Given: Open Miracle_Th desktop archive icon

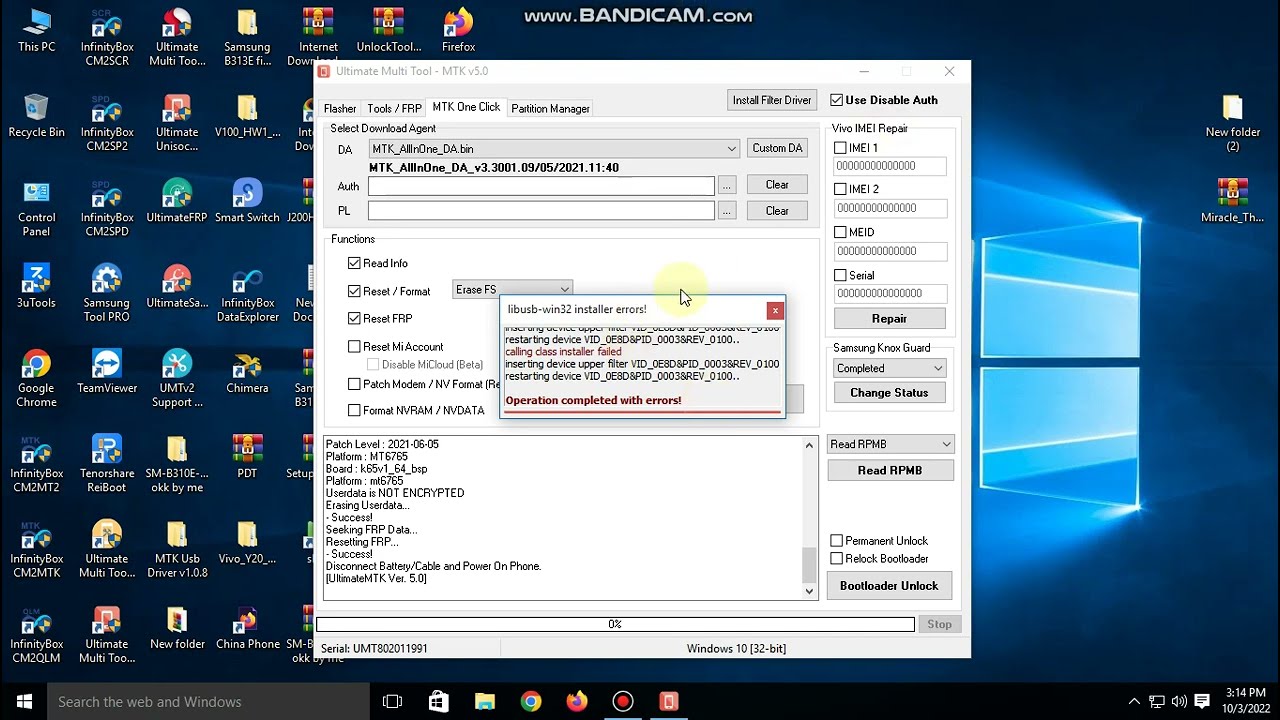Looking at the screenshot, I should [x=1232, y=202].
